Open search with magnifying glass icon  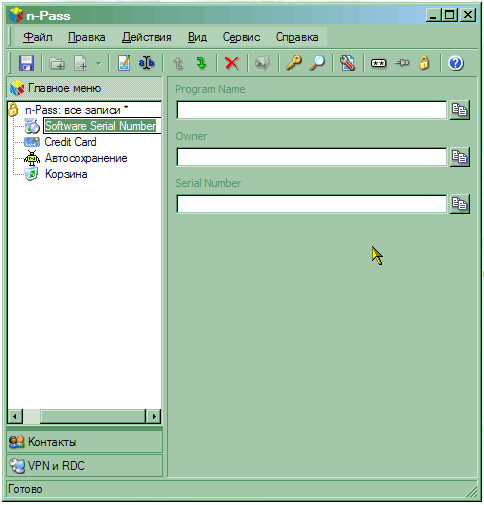(x=317, y=63)
